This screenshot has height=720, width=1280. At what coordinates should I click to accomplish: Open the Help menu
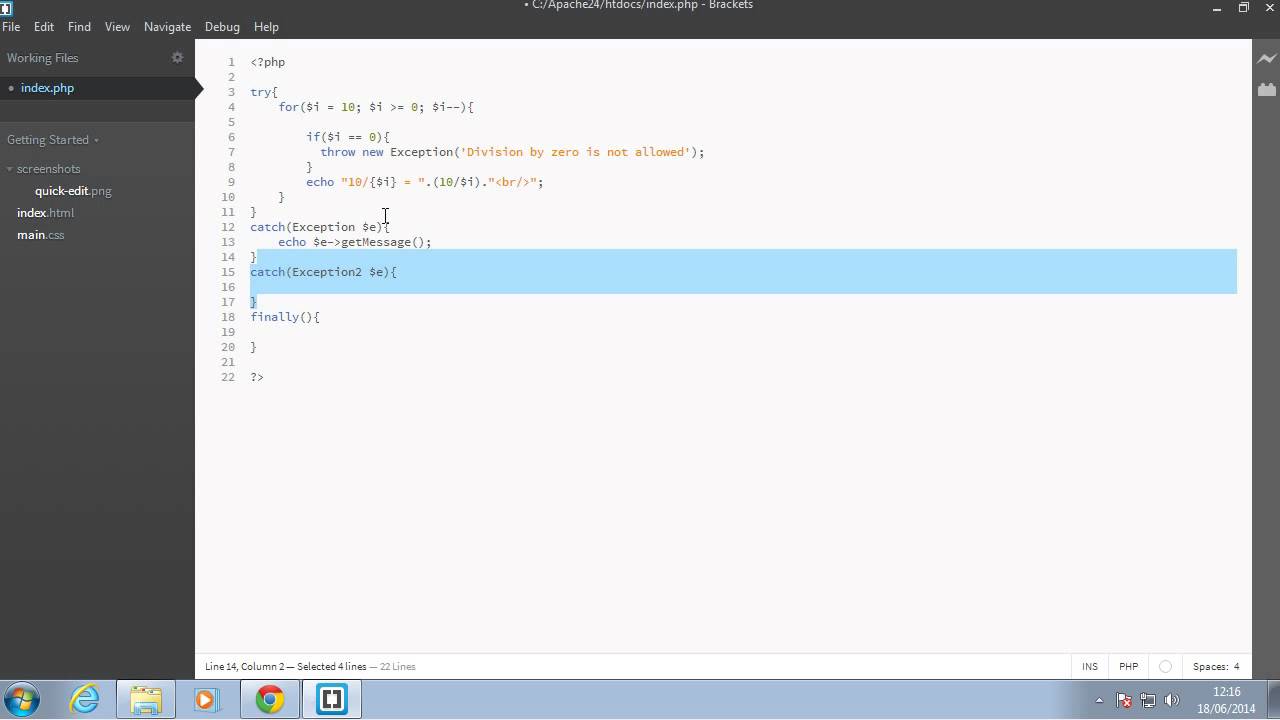click(266, 27)
